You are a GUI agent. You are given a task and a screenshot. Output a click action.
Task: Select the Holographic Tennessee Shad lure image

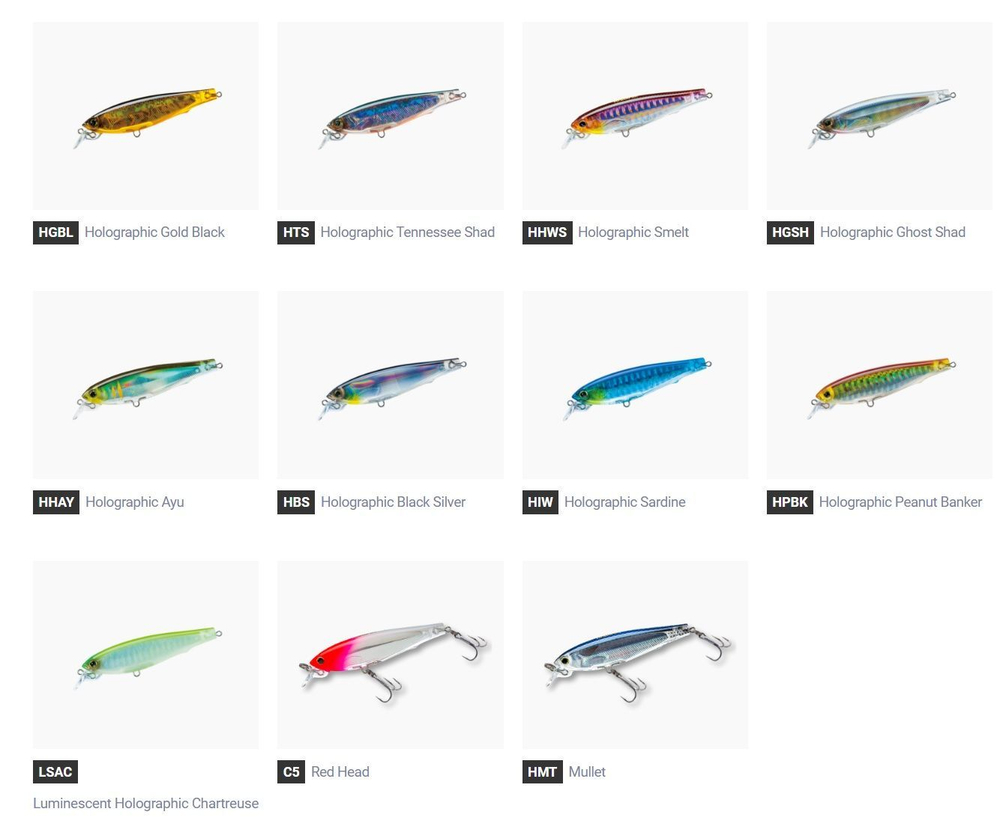coord(390,116)
